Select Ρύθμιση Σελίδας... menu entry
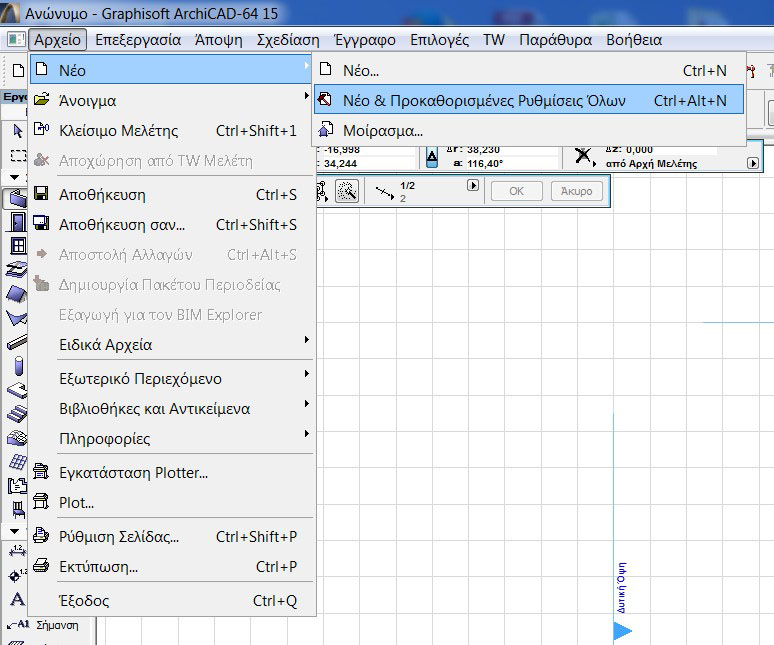This screenshot has height=645, width=774. click(x=171, y=536)
